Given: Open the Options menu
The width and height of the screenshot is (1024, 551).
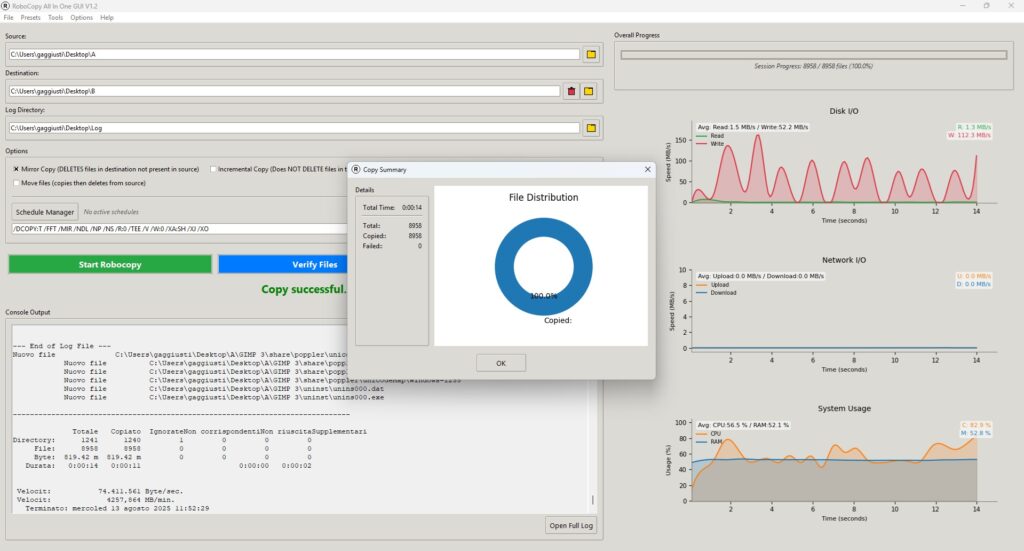Looking at the screenshot, I should 81,18.
